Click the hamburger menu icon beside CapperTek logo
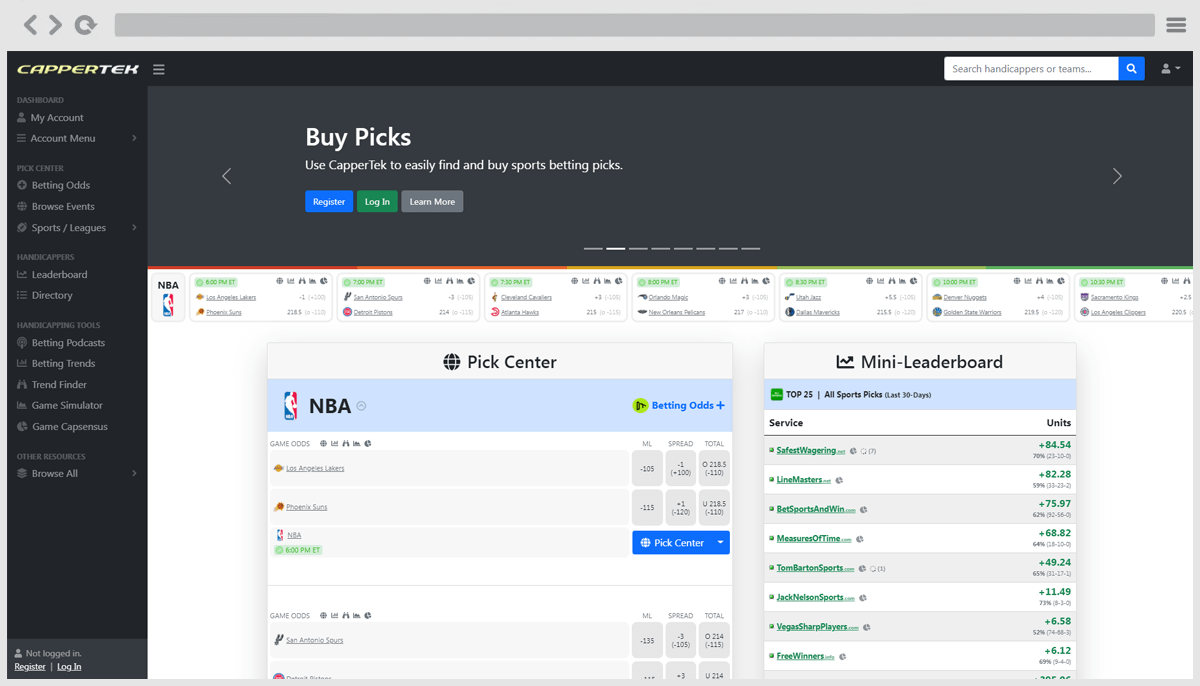This screenshot has height=686, width=1200. 158,69
